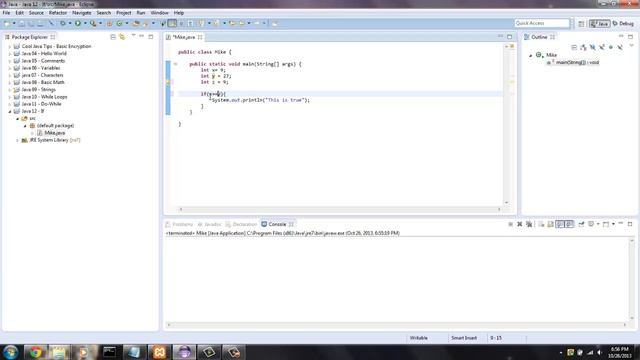Expand the Java 10 - While Loops project

(10, 97)
